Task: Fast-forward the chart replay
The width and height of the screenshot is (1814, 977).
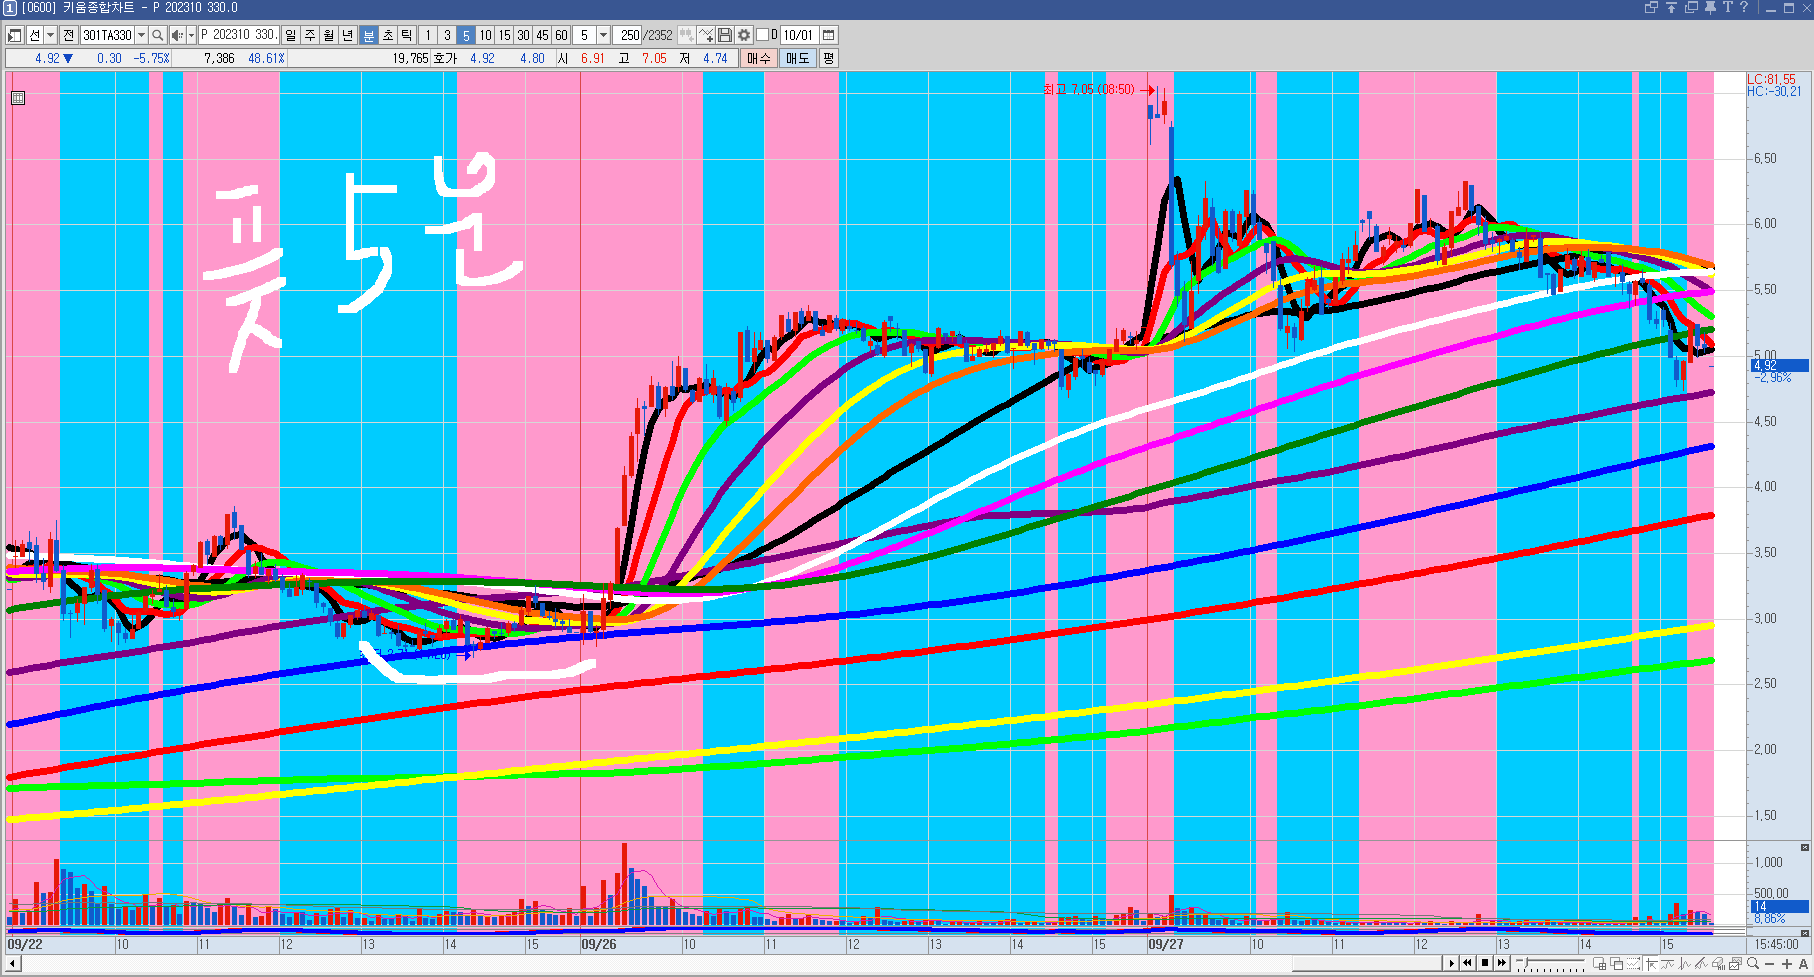Action: (x=1501, y=963)
